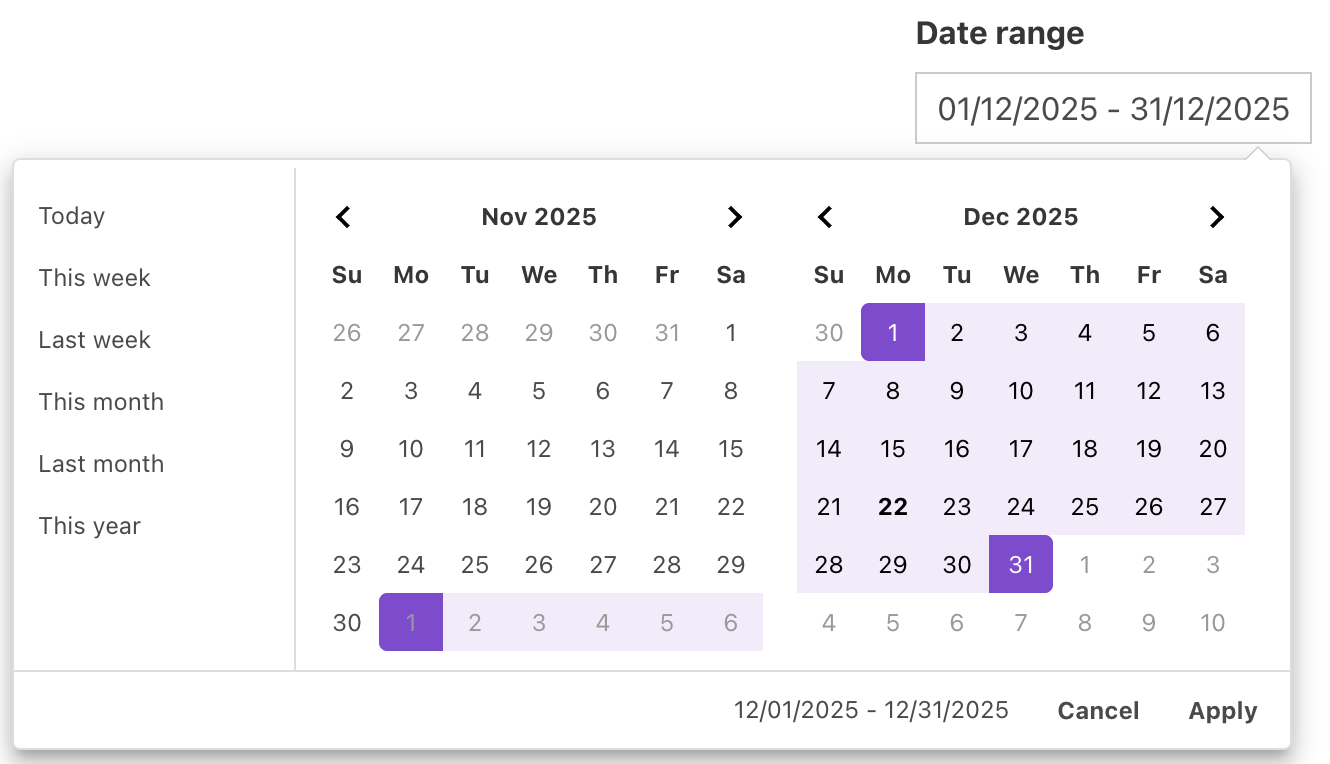Pick the Last week preset range
This screenshot has width=1330, height=764.
point(95,340)
